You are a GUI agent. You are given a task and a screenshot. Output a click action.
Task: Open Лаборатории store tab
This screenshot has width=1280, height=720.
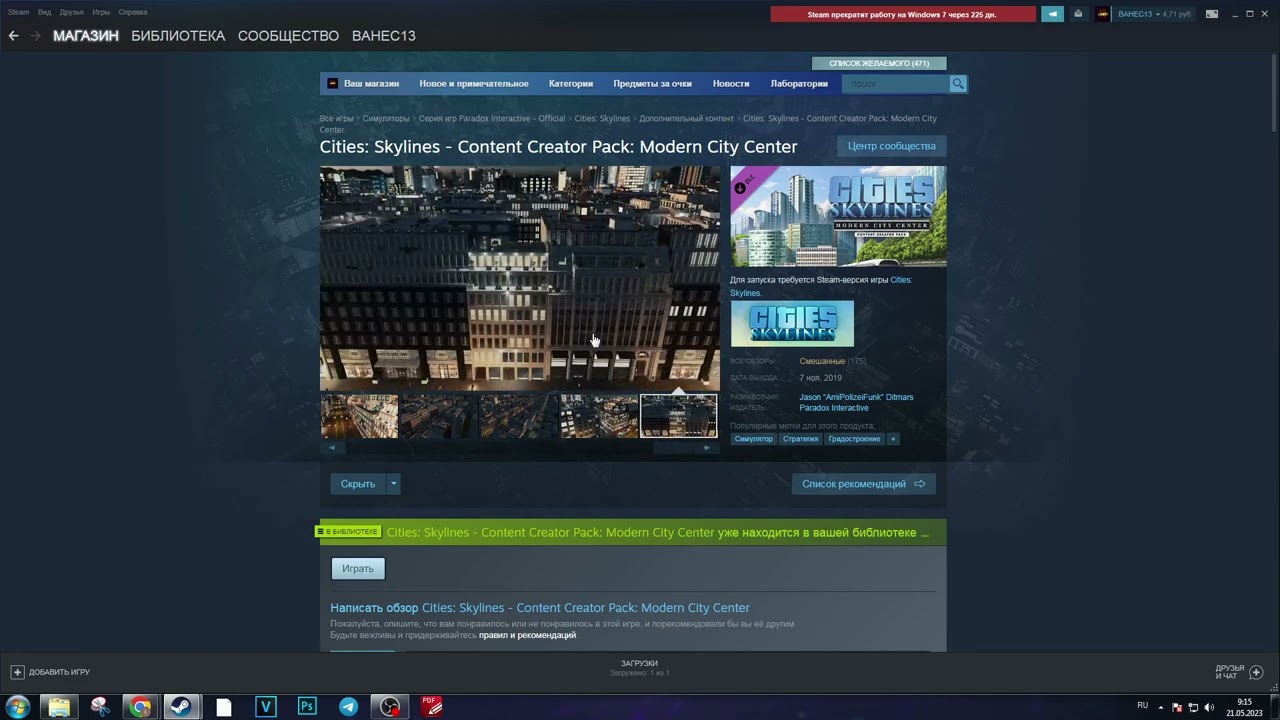(799, 84)
